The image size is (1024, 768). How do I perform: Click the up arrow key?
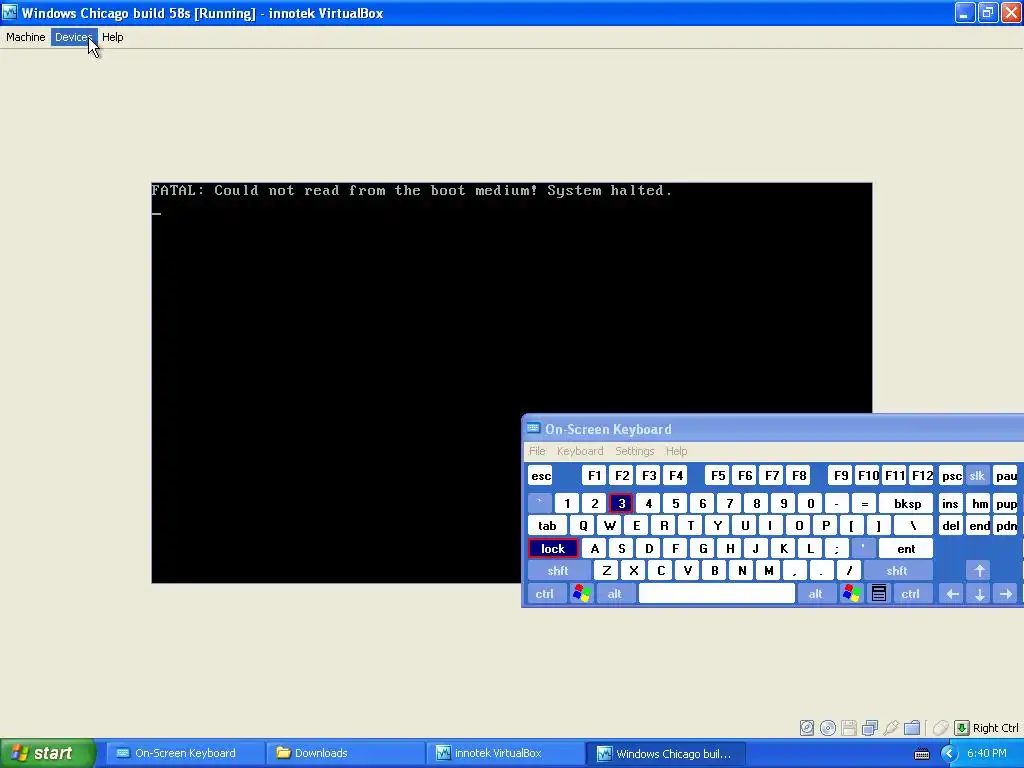coord(980,571)
